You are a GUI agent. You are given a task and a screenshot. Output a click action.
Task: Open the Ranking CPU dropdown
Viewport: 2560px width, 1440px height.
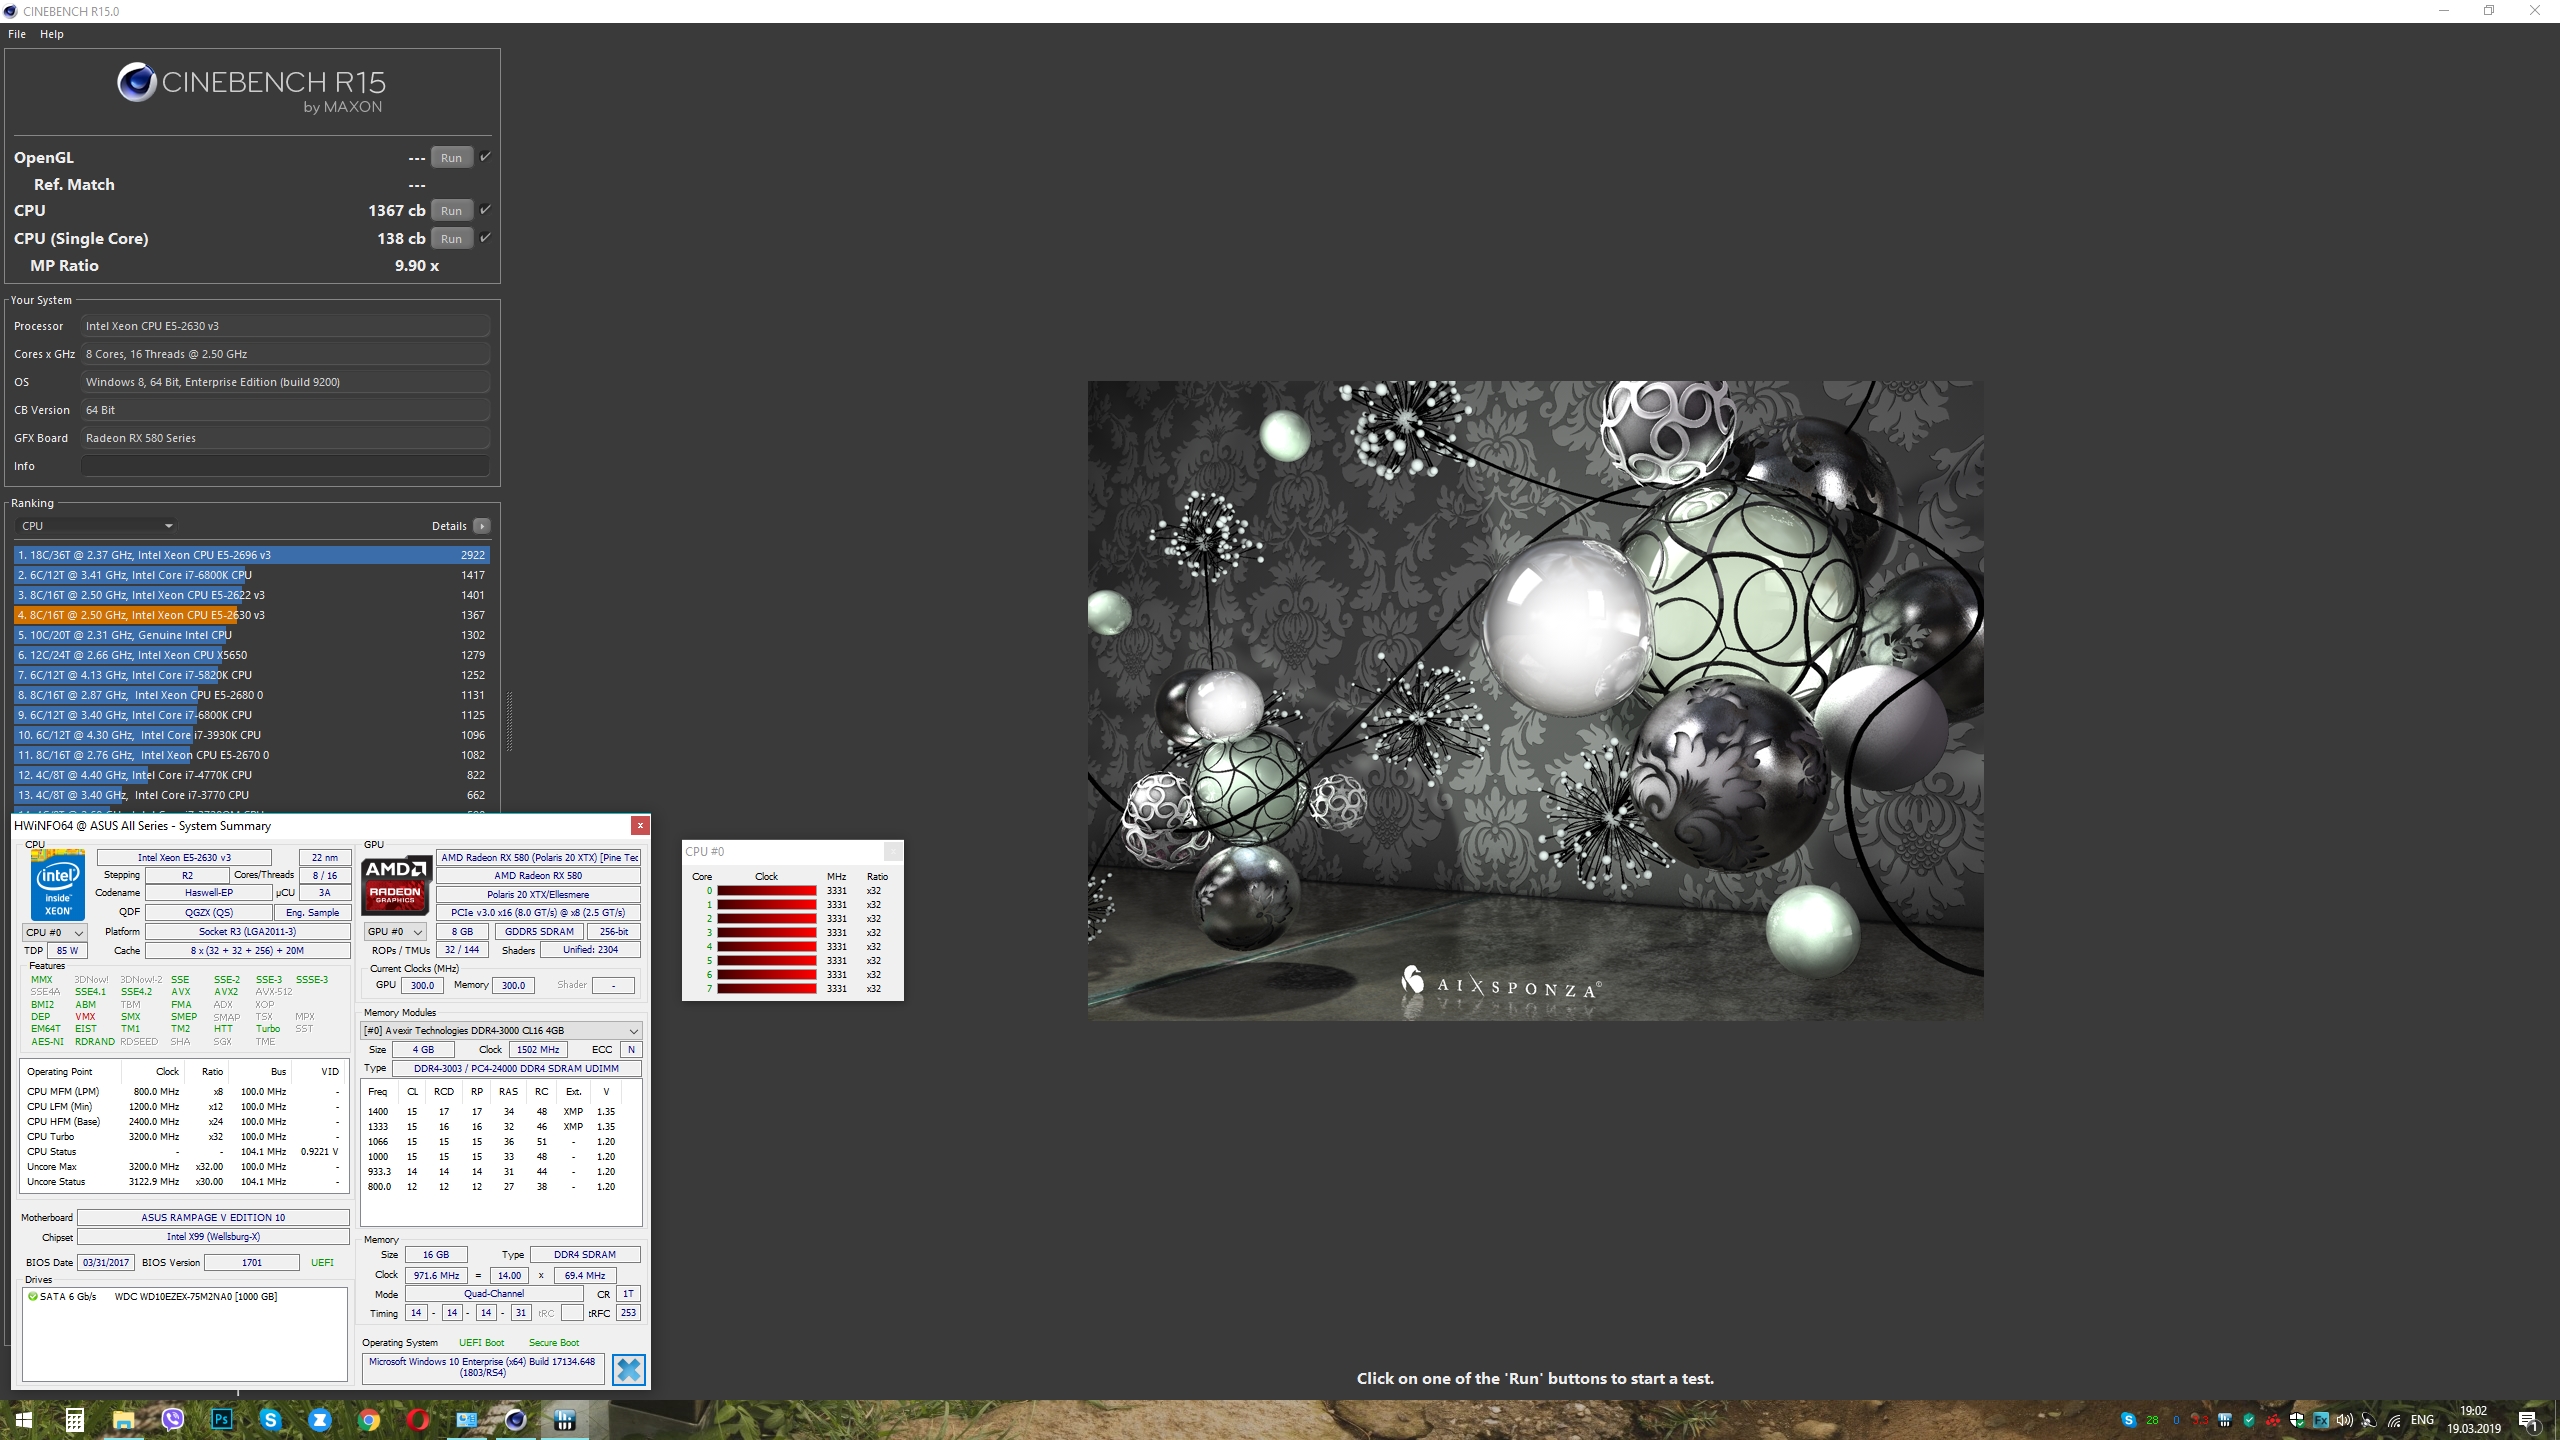click(x=97, y=526)
